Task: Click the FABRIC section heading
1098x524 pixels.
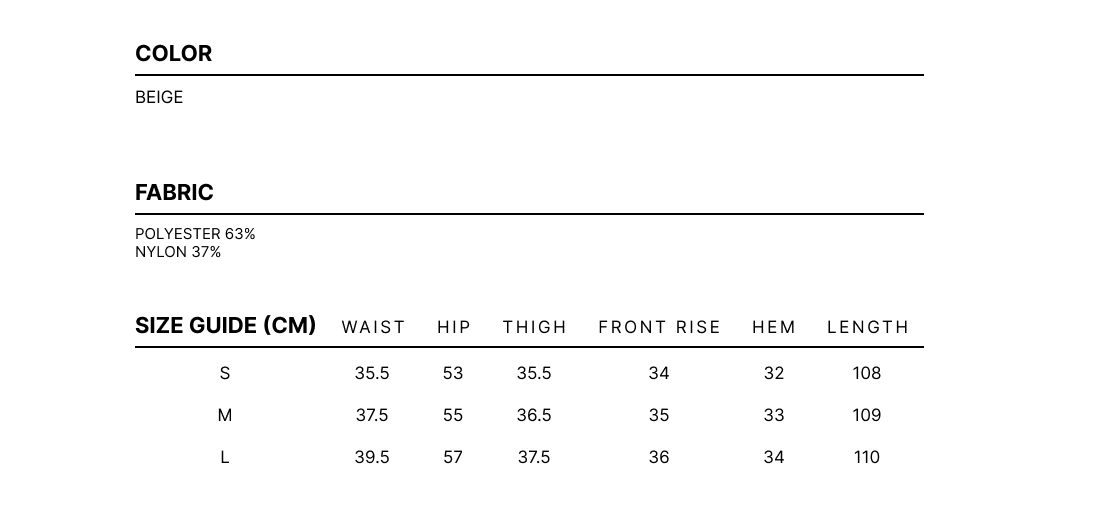Action: pyautogui.click(x=174, y=192)
